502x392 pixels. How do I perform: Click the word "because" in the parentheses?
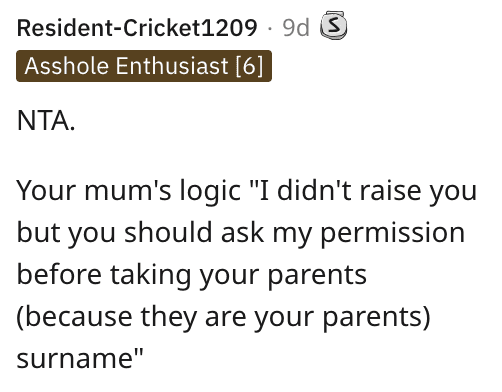coord(78,317)
